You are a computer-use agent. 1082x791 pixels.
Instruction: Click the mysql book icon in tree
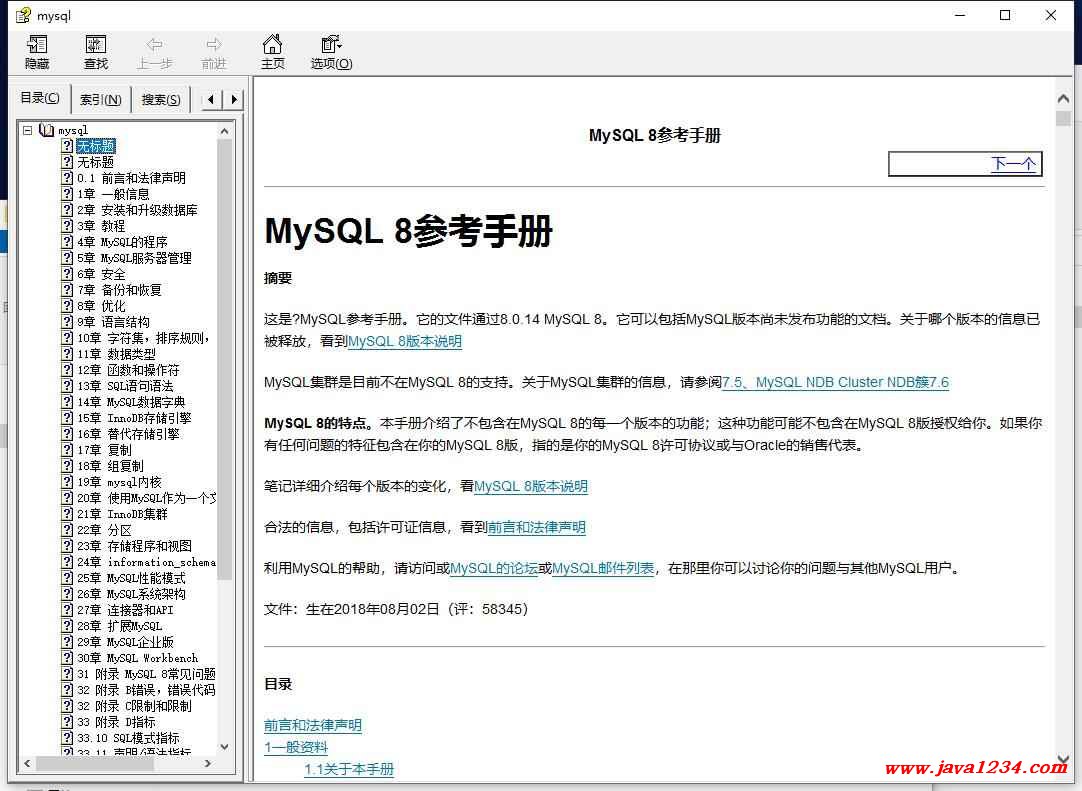tap(46, 130)
